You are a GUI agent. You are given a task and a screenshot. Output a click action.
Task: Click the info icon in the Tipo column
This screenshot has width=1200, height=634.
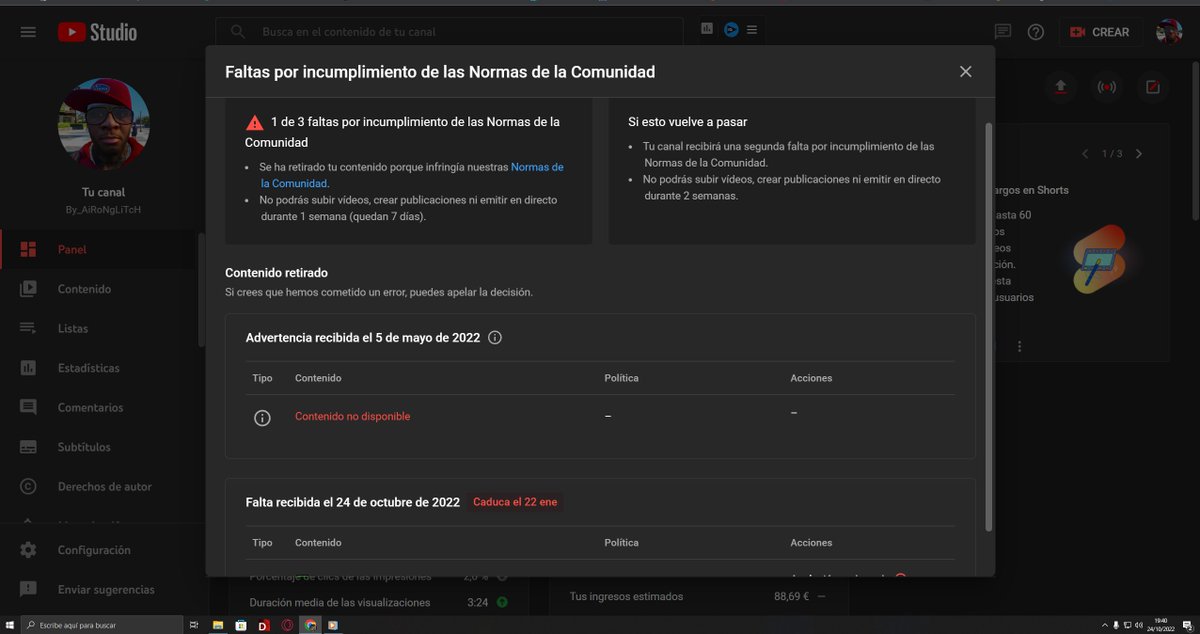pyautogui.click(x=262, y=418)
